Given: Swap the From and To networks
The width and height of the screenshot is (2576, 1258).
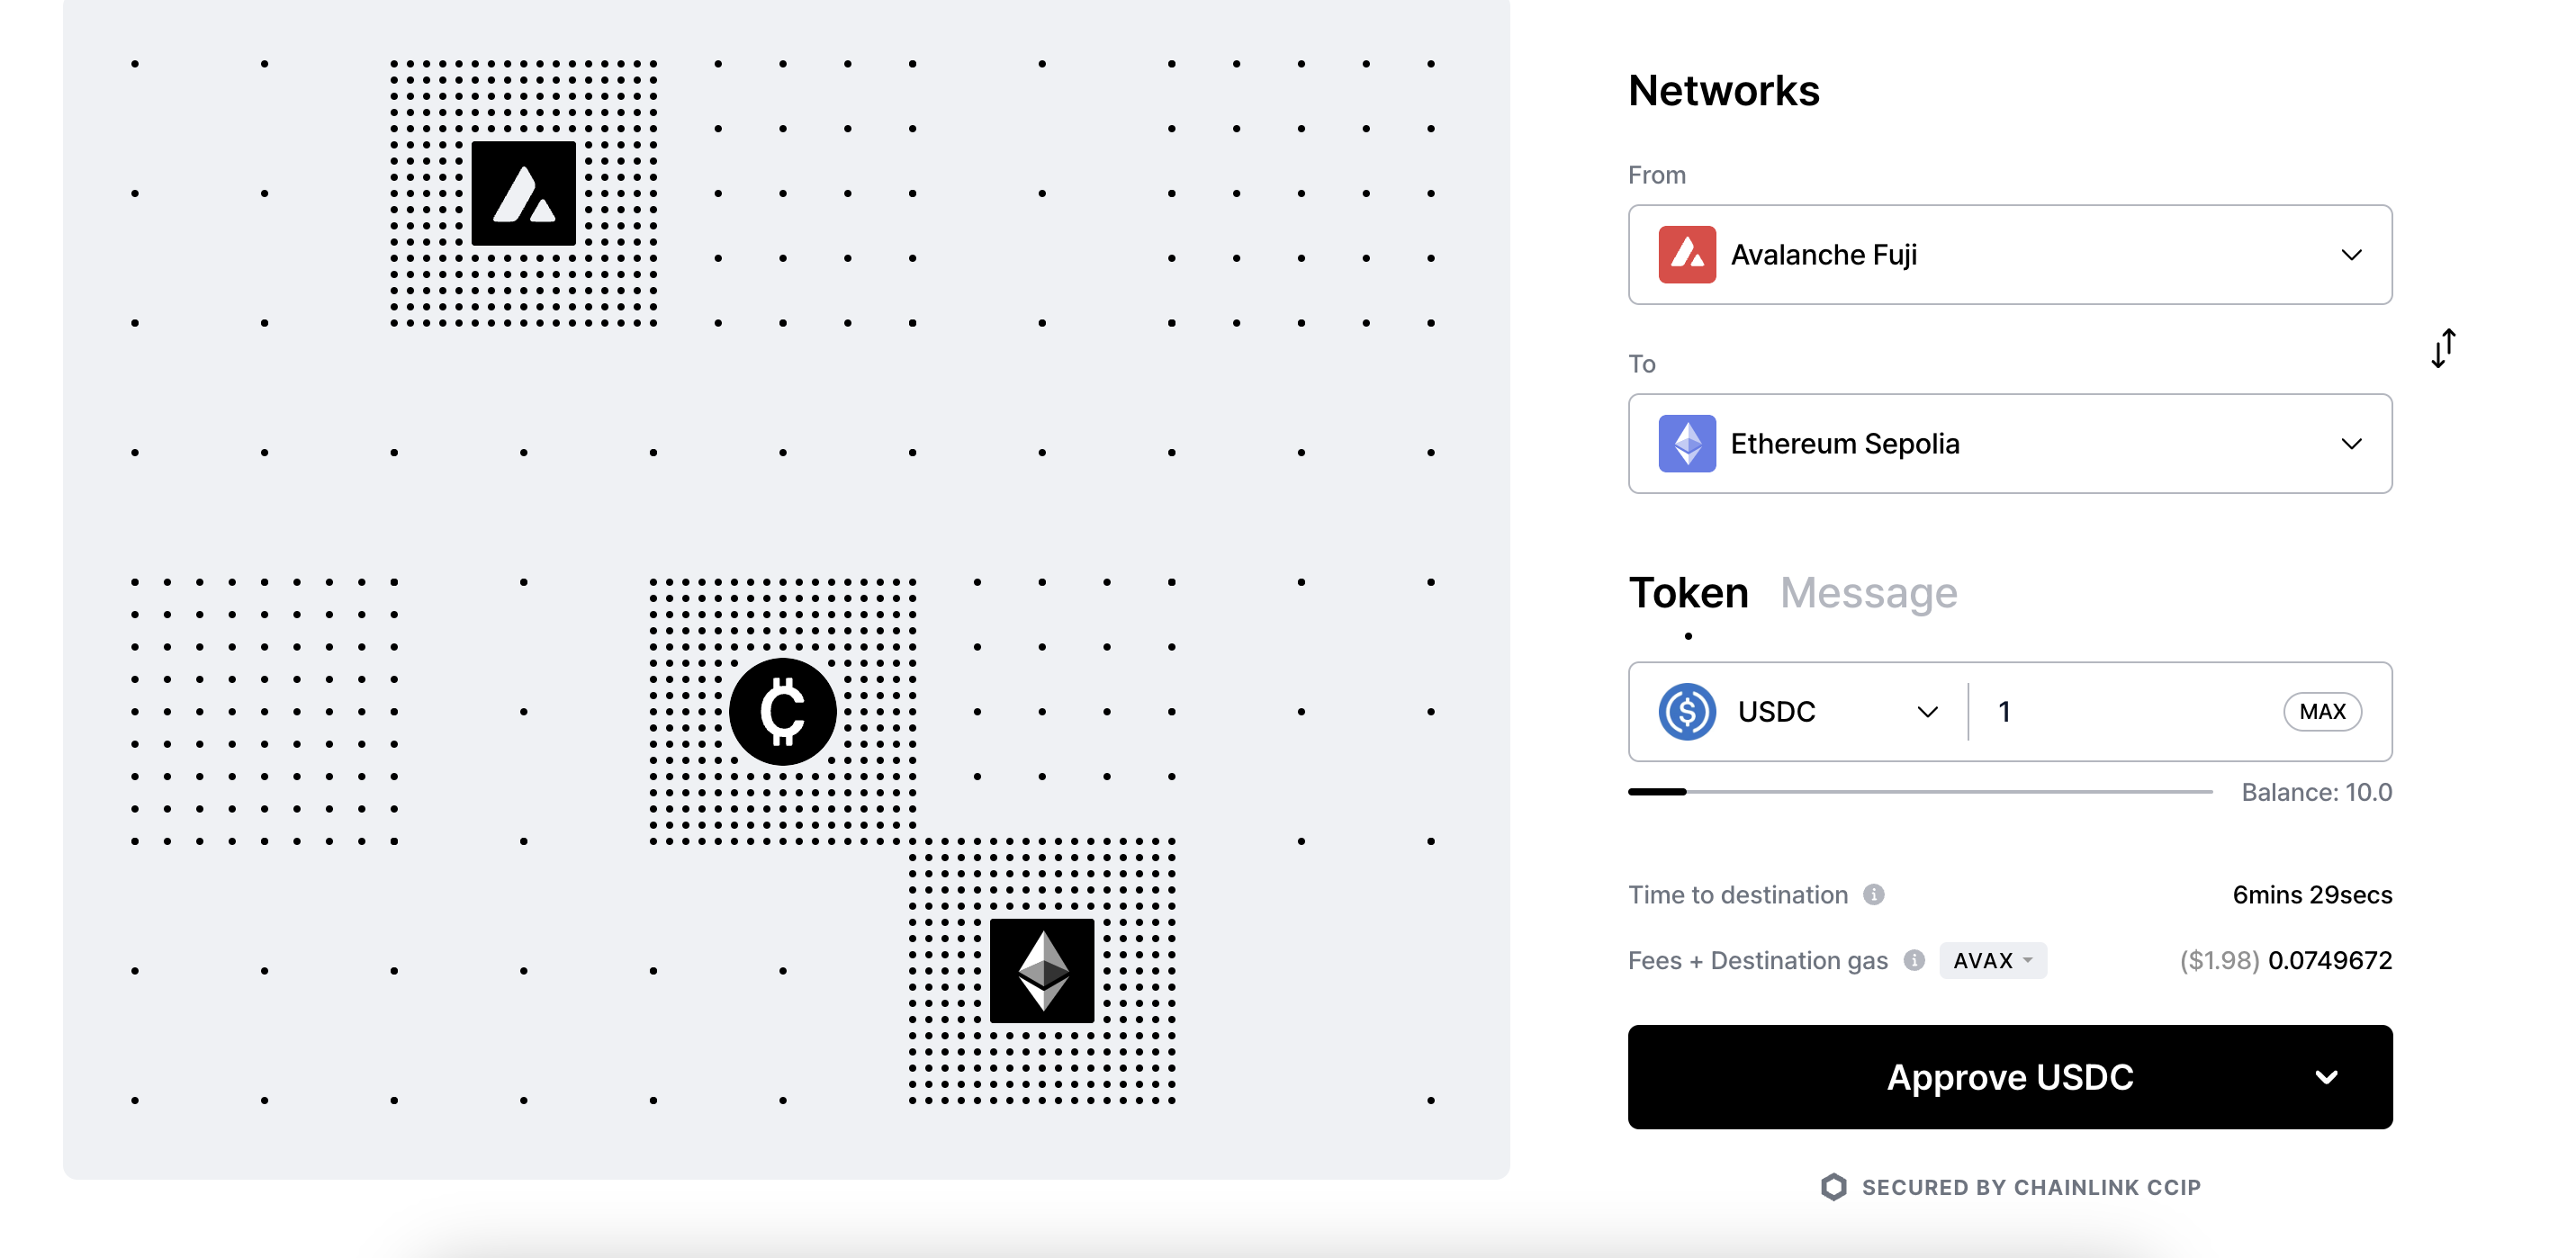Looking at the screenshot, I should click(2443, 348).
